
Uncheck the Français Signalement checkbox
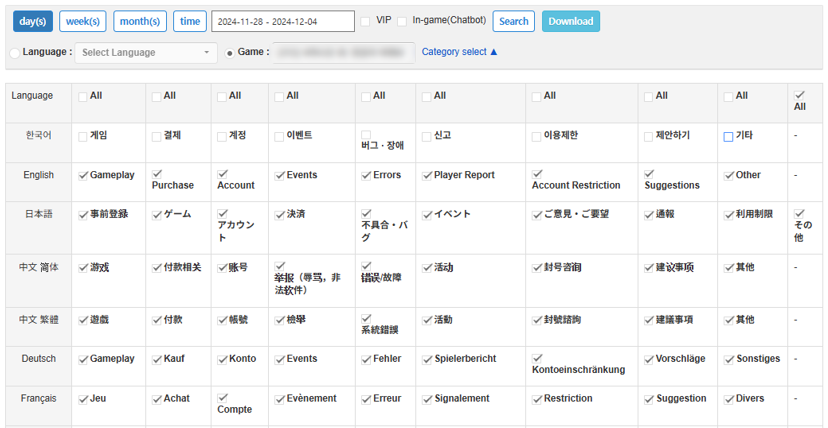[x=428, y=399]
